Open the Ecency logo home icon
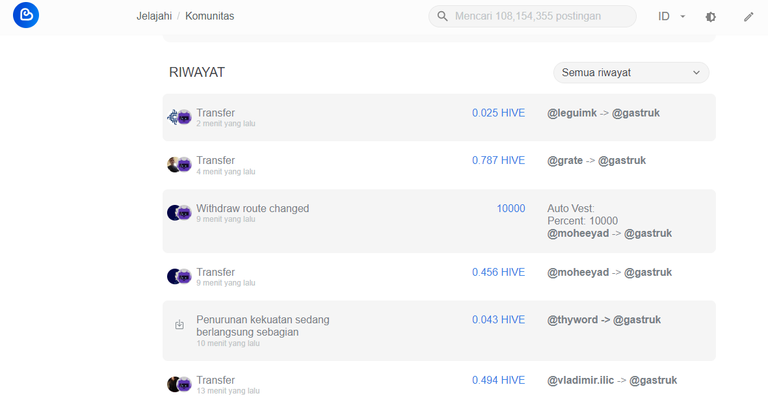 click(x=26, y=15)
